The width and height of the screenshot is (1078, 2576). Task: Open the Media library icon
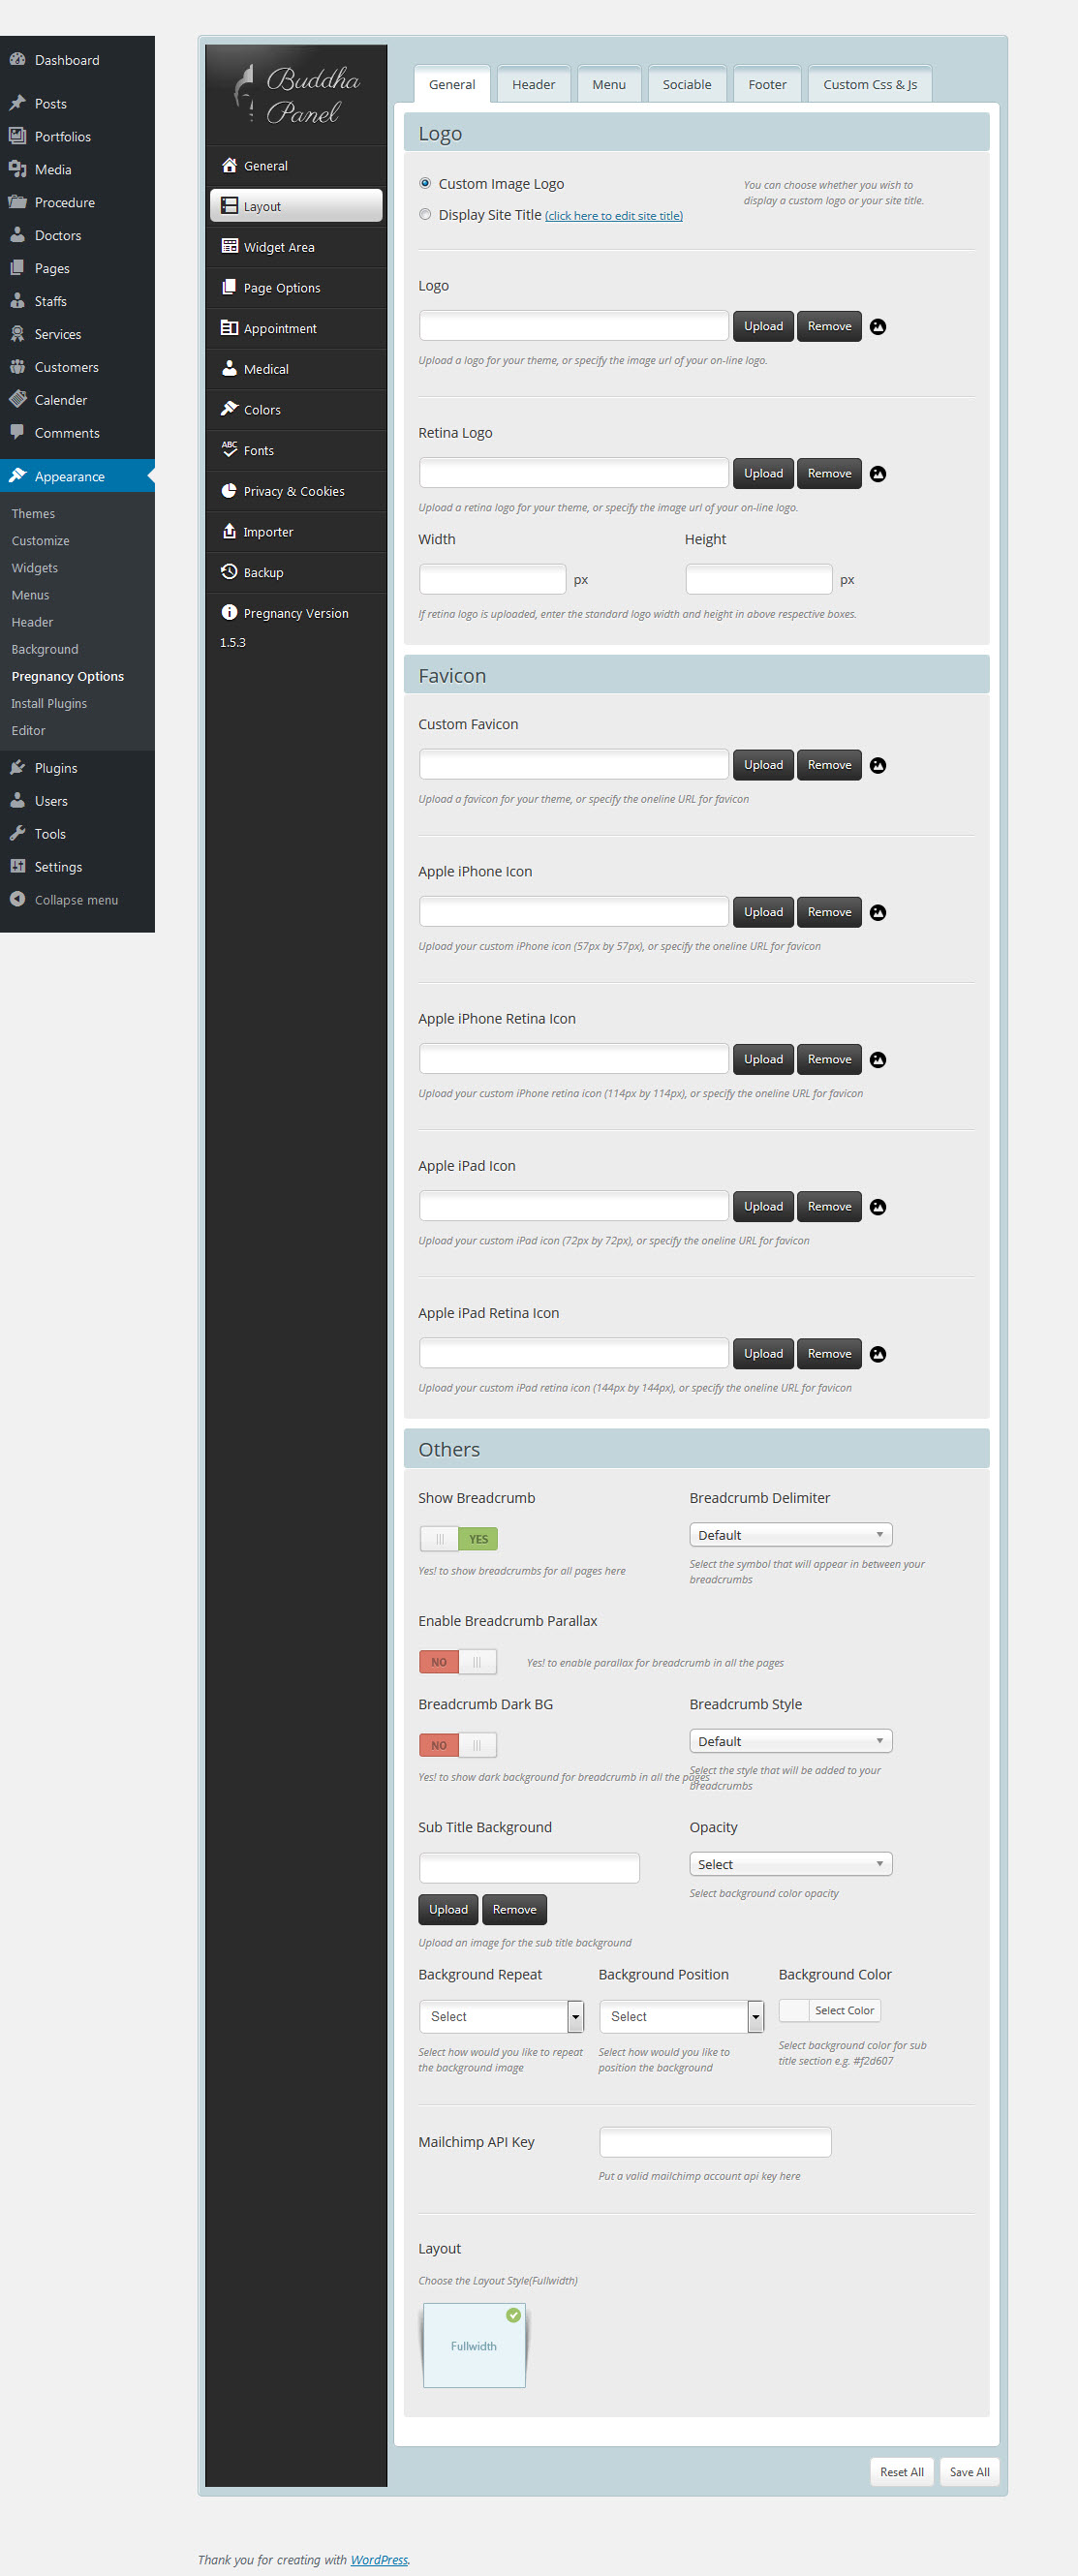[x=17, y=169]
